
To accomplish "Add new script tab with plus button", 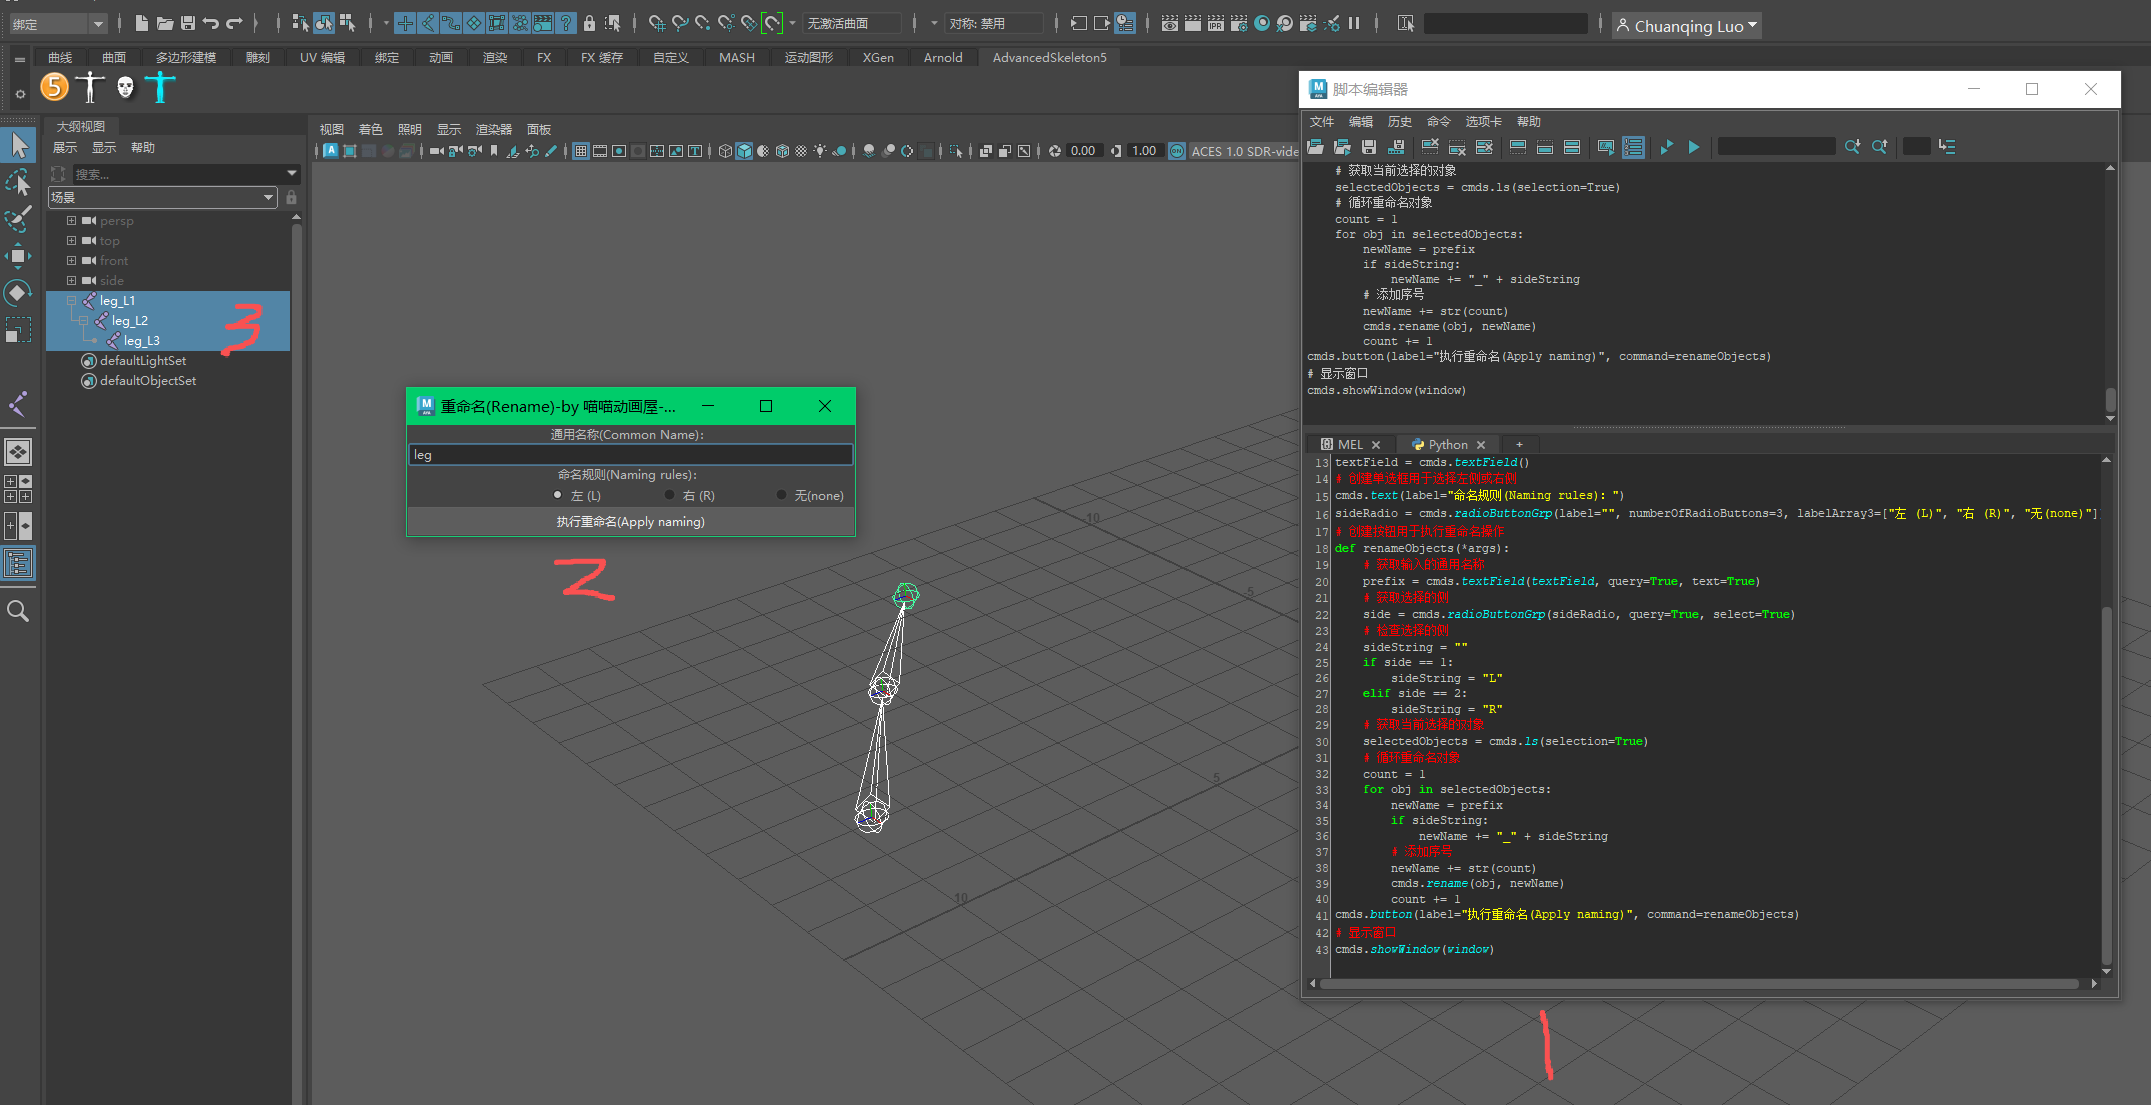I will (x=1519, y=444).
